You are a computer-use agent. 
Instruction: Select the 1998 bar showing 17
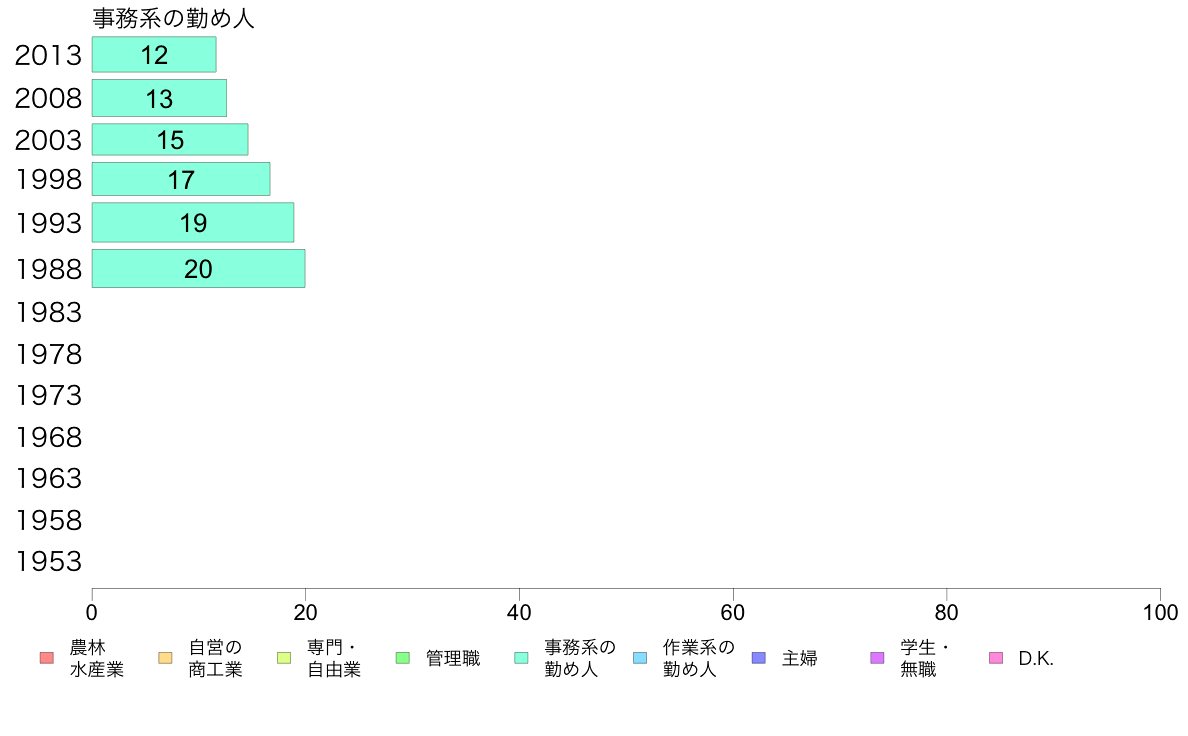pos(181,179)
